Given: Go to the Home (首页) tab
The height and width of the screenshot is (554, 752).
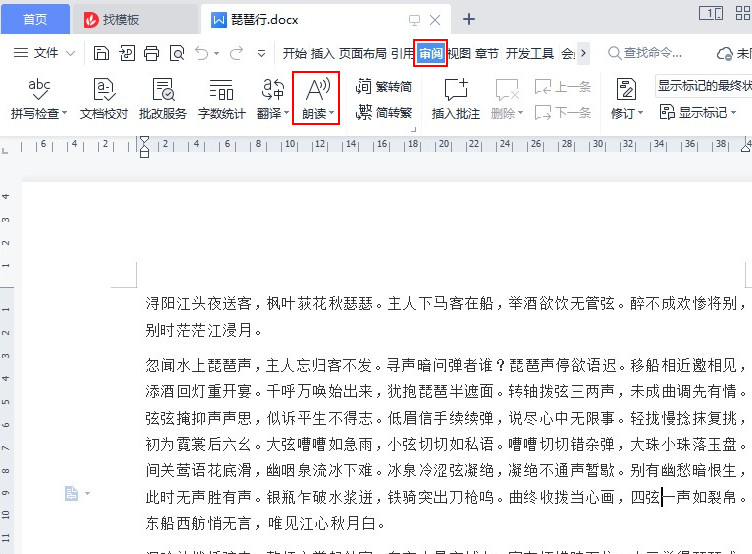Looking at the screenshot, I should 35,19.
